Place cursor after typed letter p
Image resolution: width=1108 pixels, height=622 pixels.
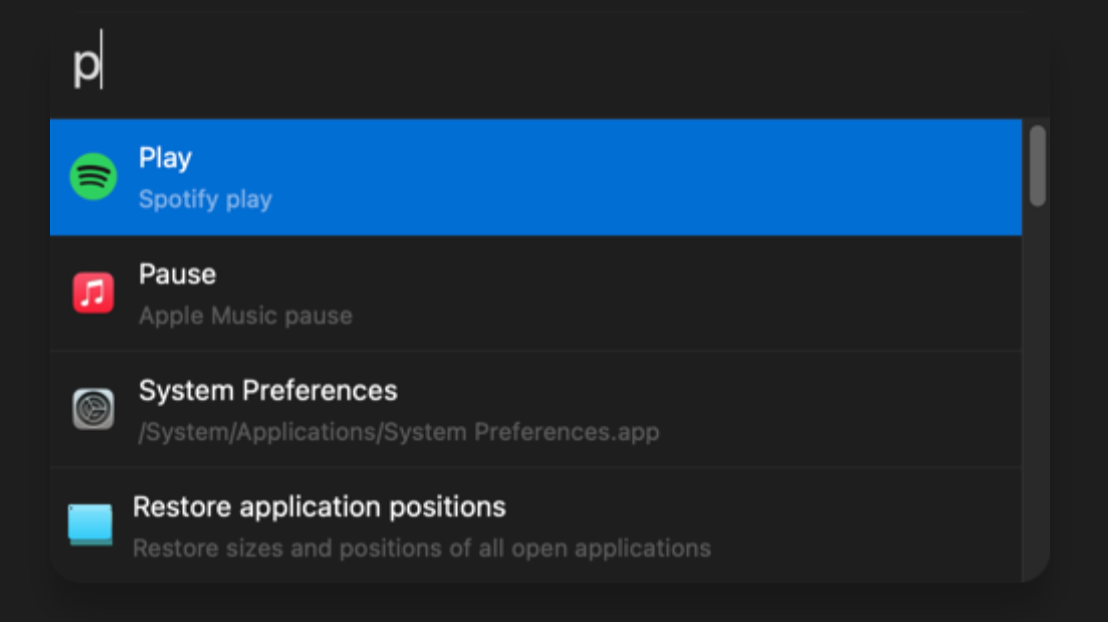(102, 60)
